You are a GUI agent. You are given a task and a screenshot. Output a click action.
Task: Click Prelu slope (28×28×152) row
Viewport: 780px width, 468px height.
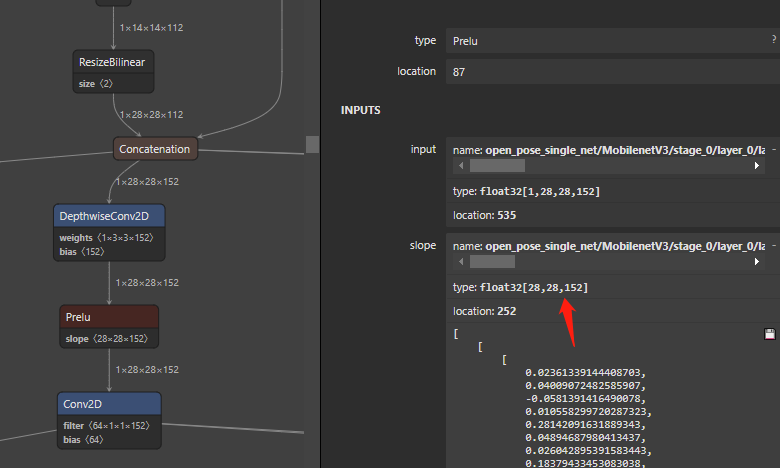click(107, 339)
